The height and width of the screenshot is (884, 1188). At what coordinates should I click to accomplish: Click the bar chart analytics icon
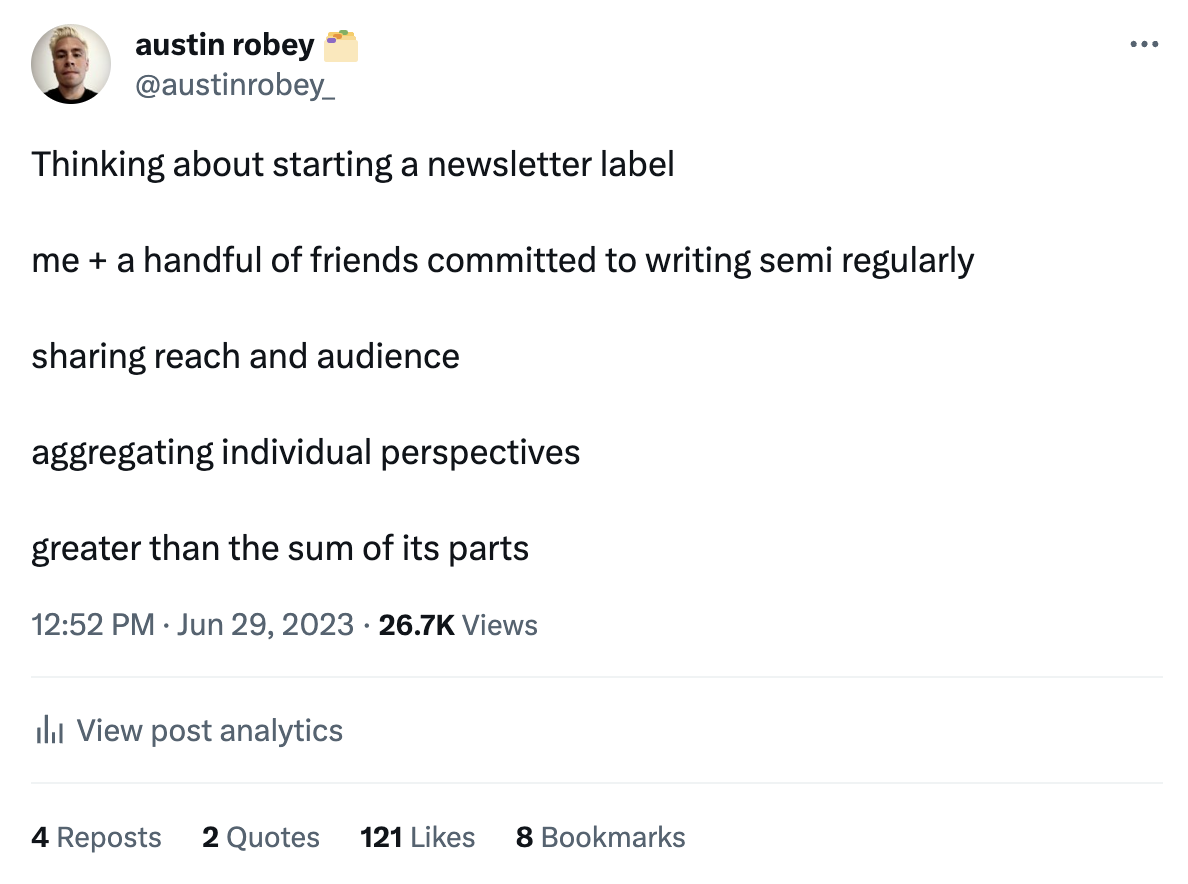tap(49, 732)
